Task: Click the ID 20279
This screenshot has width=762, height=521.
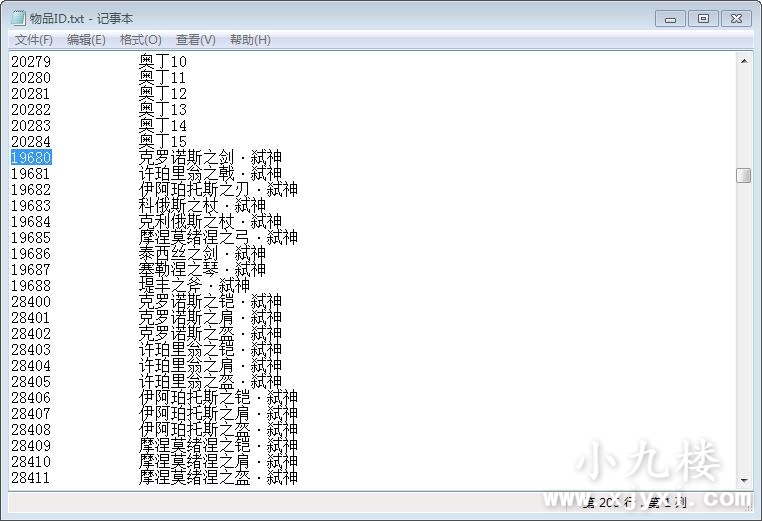Action: click(31, 62)
